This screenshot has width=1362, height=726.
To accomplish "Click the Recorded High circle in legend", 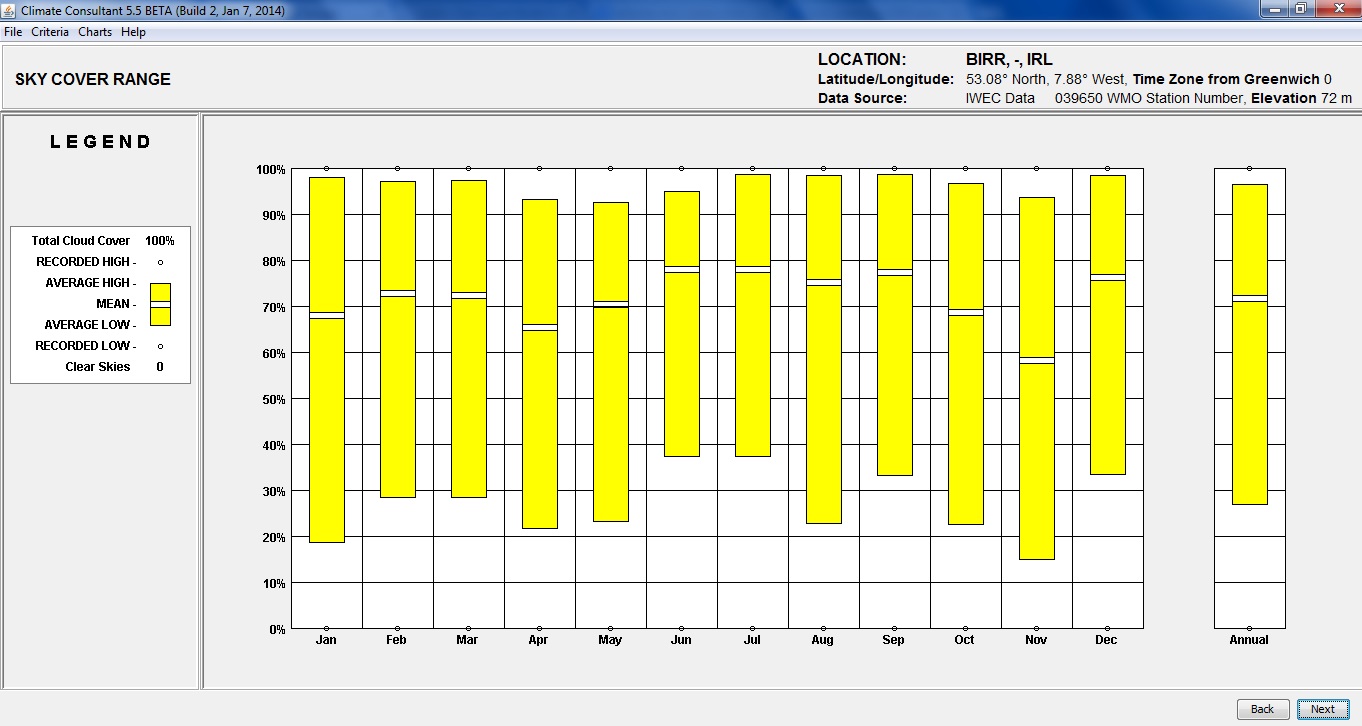I will 160,262.
